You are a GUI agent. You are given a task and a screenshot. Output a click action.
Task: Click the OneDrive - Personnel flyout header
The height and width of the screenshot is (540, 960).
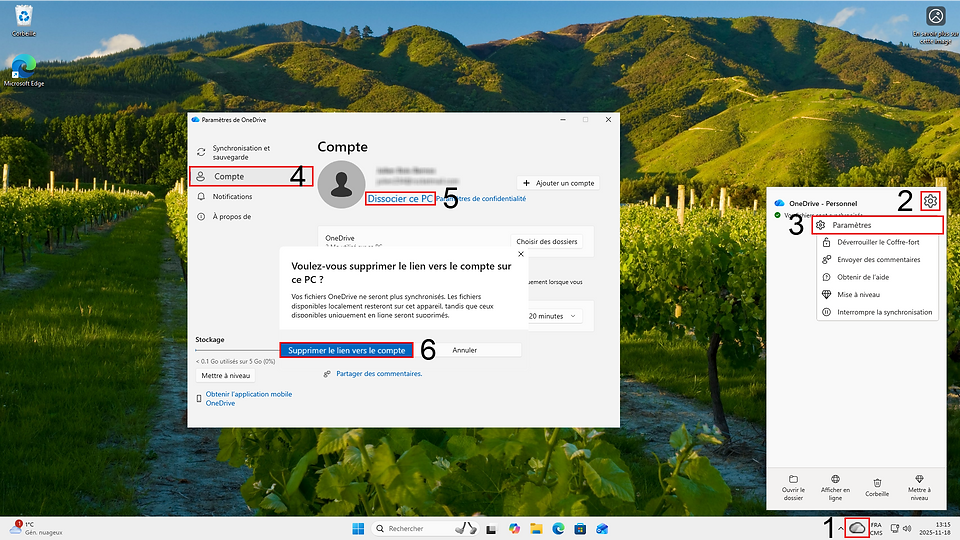pyautogui.click(x=823, y=203)
